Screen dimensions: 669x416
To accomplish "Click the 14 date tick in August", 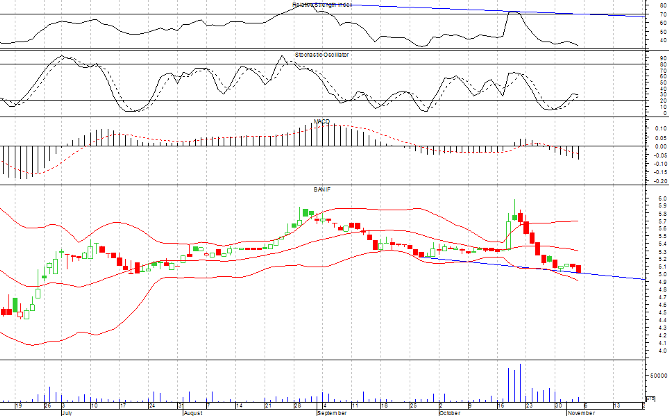I will click(239, 405).
